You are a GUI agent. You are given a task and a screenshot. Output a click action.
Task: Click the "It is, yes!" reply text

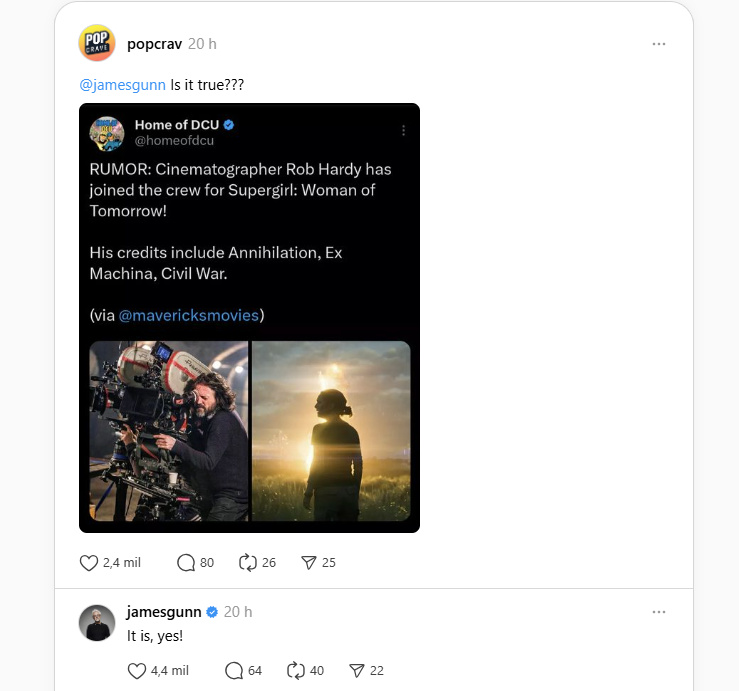point(155,636)
